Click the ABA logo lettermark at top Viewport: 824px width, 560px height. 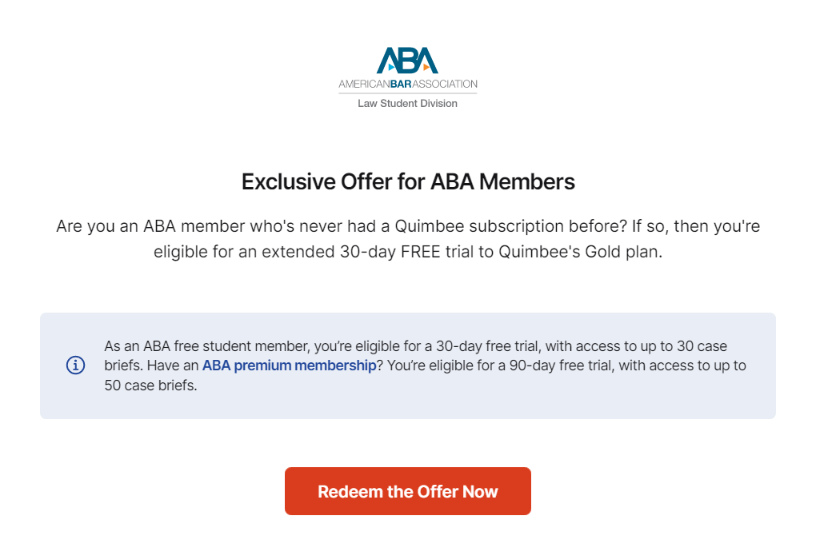point(407,60)
